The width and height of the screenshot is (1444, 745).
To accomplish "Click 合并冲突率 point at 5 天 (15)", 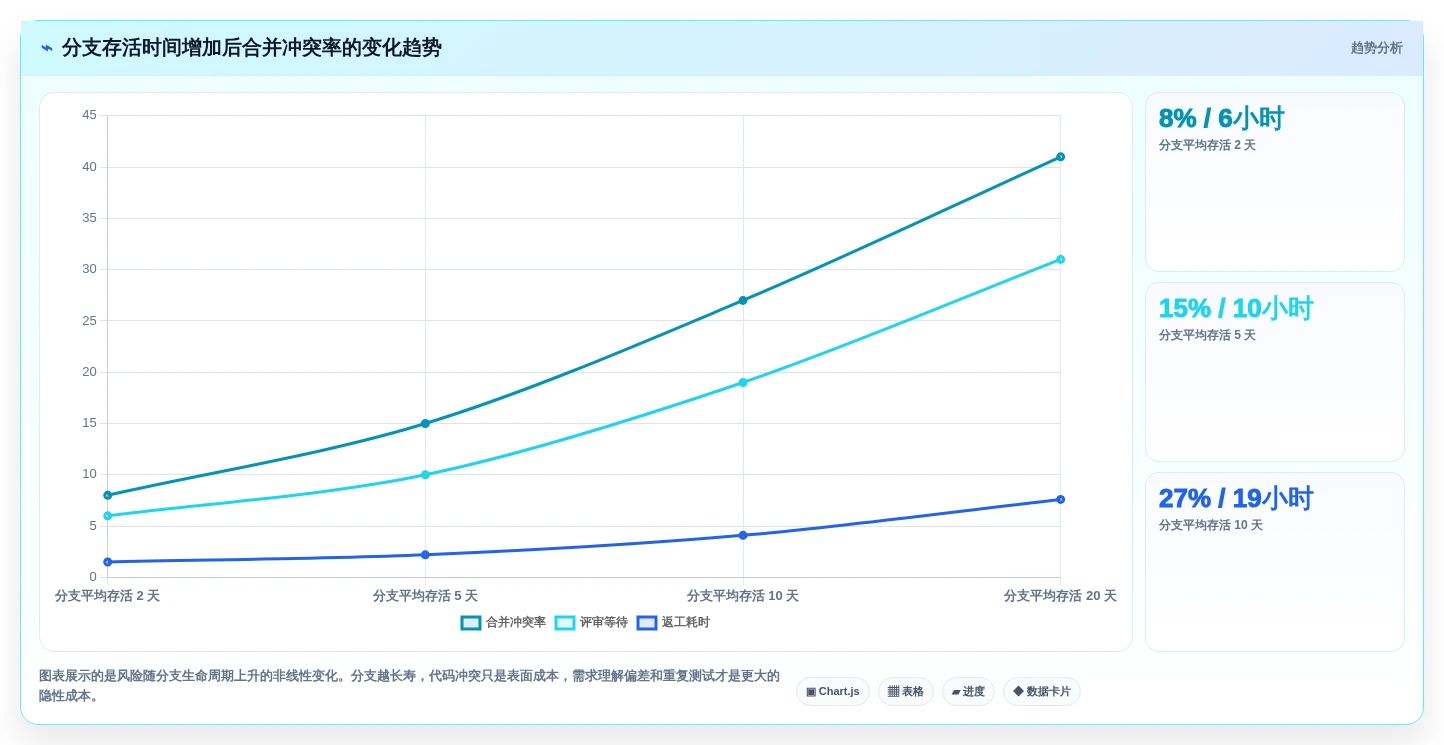I will (x=425, y=423).
